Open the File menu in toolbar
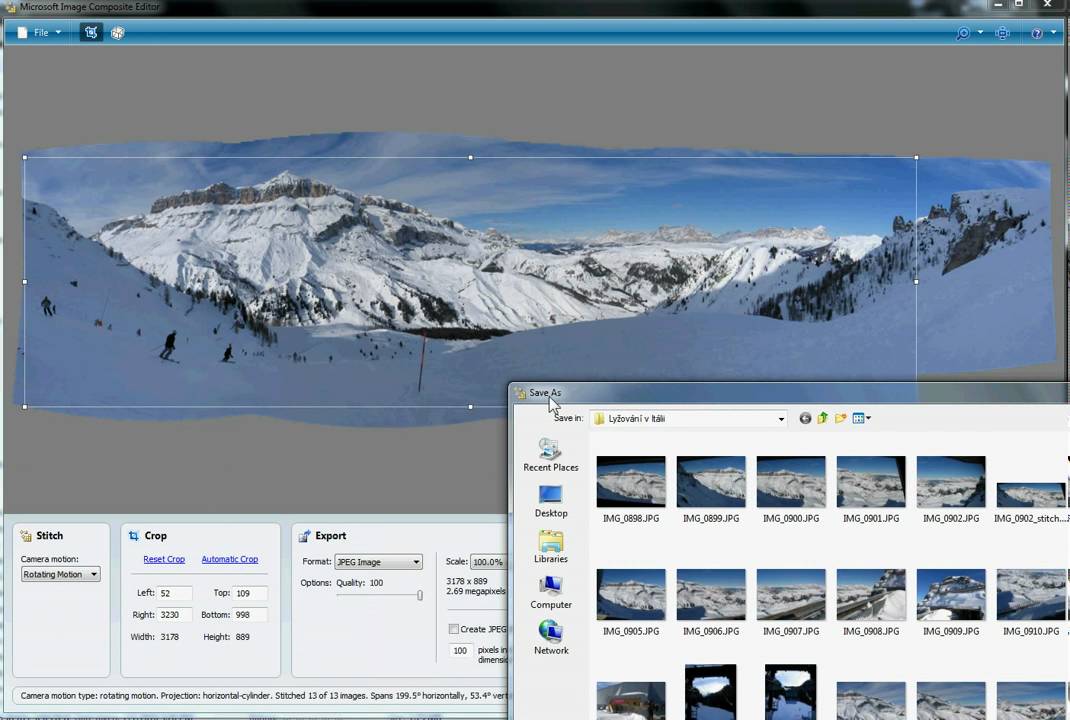Viewport: 1070px width, 720px height. click(39, 33)
